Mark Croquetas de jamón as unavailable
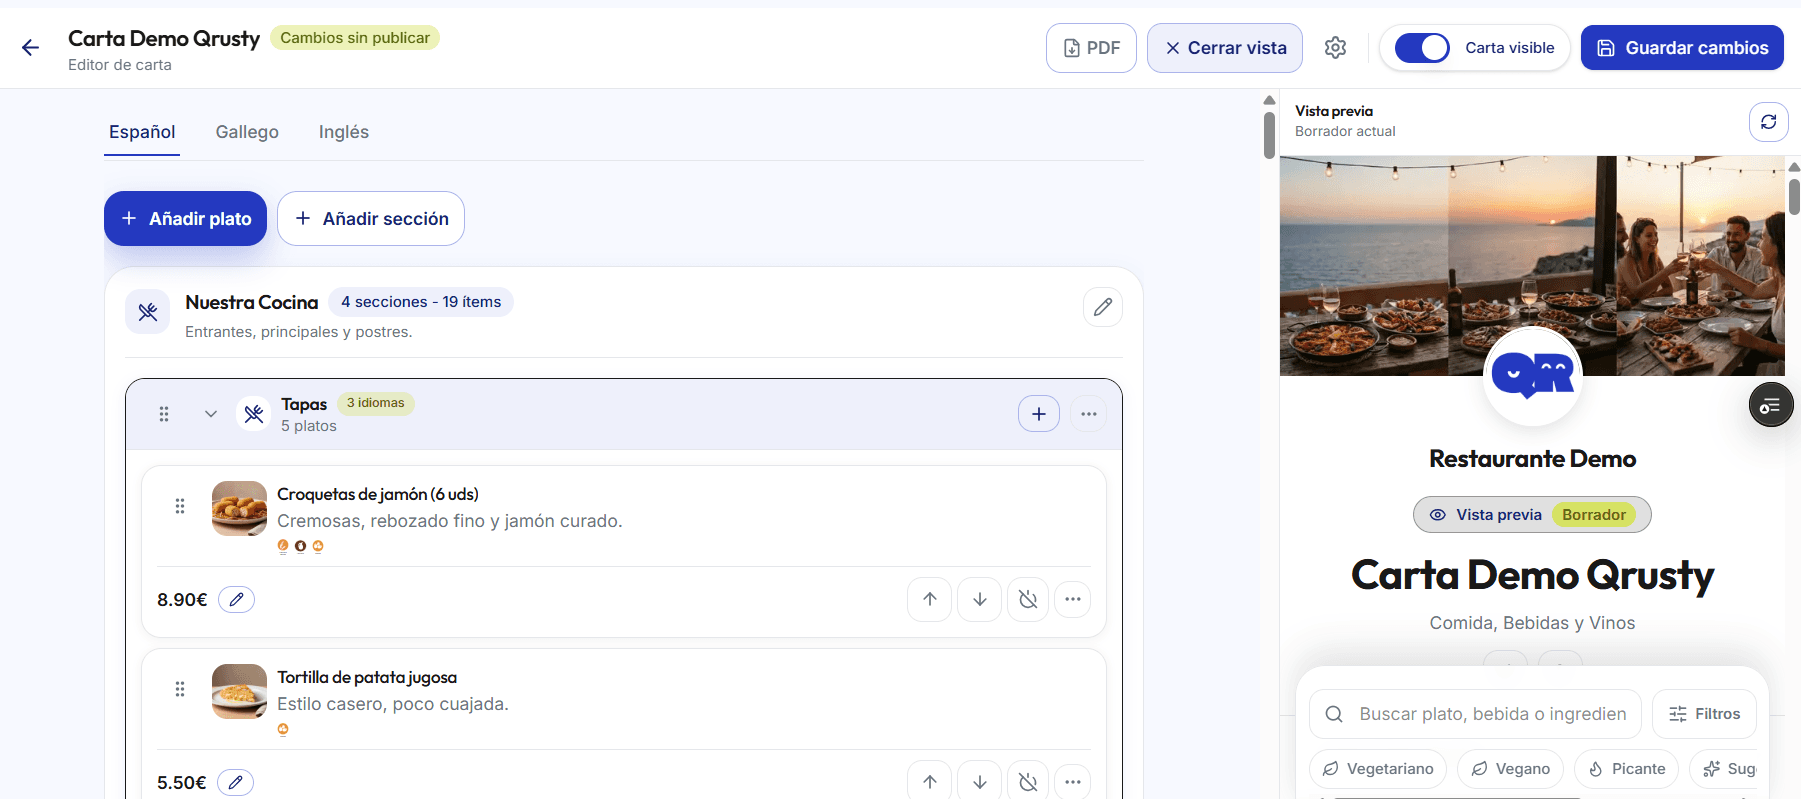1801x799 pixels. click(1028, 599)
